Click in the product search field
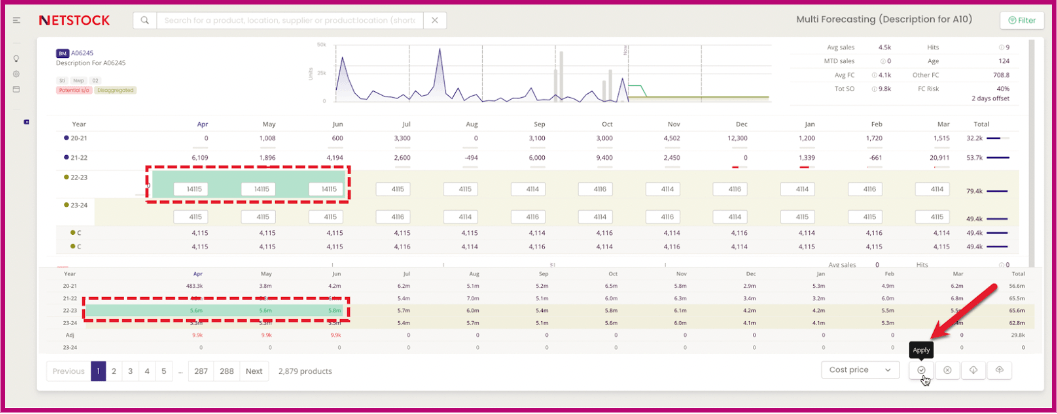The image size is (1057, 414). point(290,20)
